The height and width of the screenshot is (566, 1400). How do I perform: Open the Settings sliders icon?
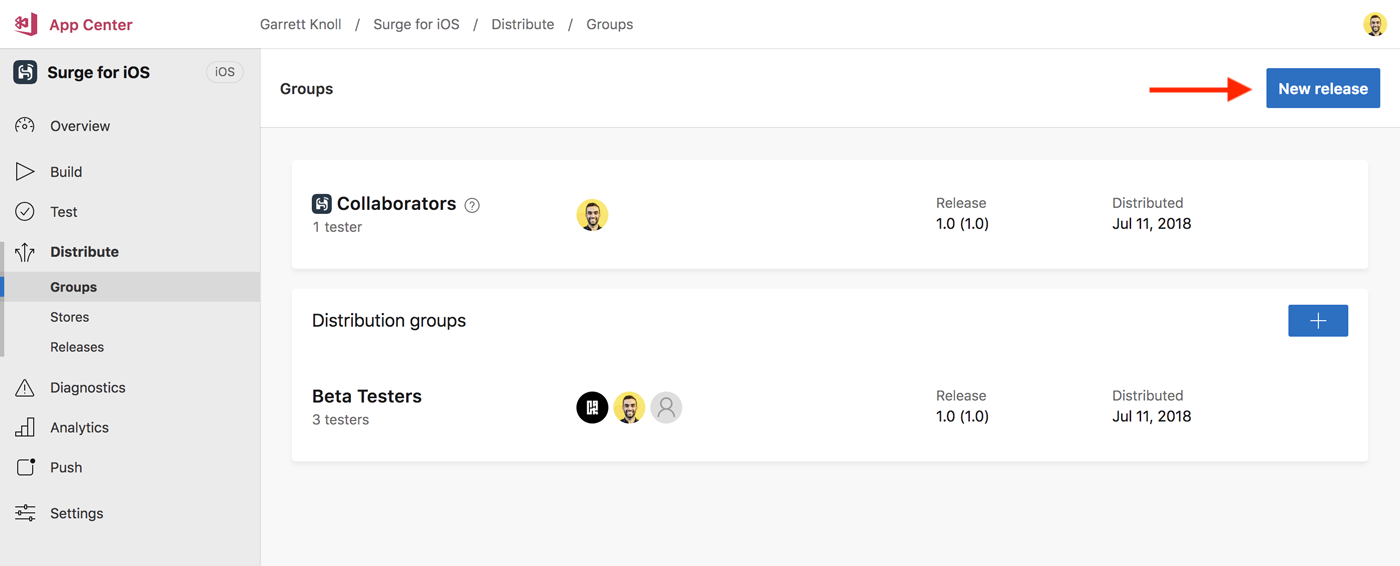click(x=25, y=513)
